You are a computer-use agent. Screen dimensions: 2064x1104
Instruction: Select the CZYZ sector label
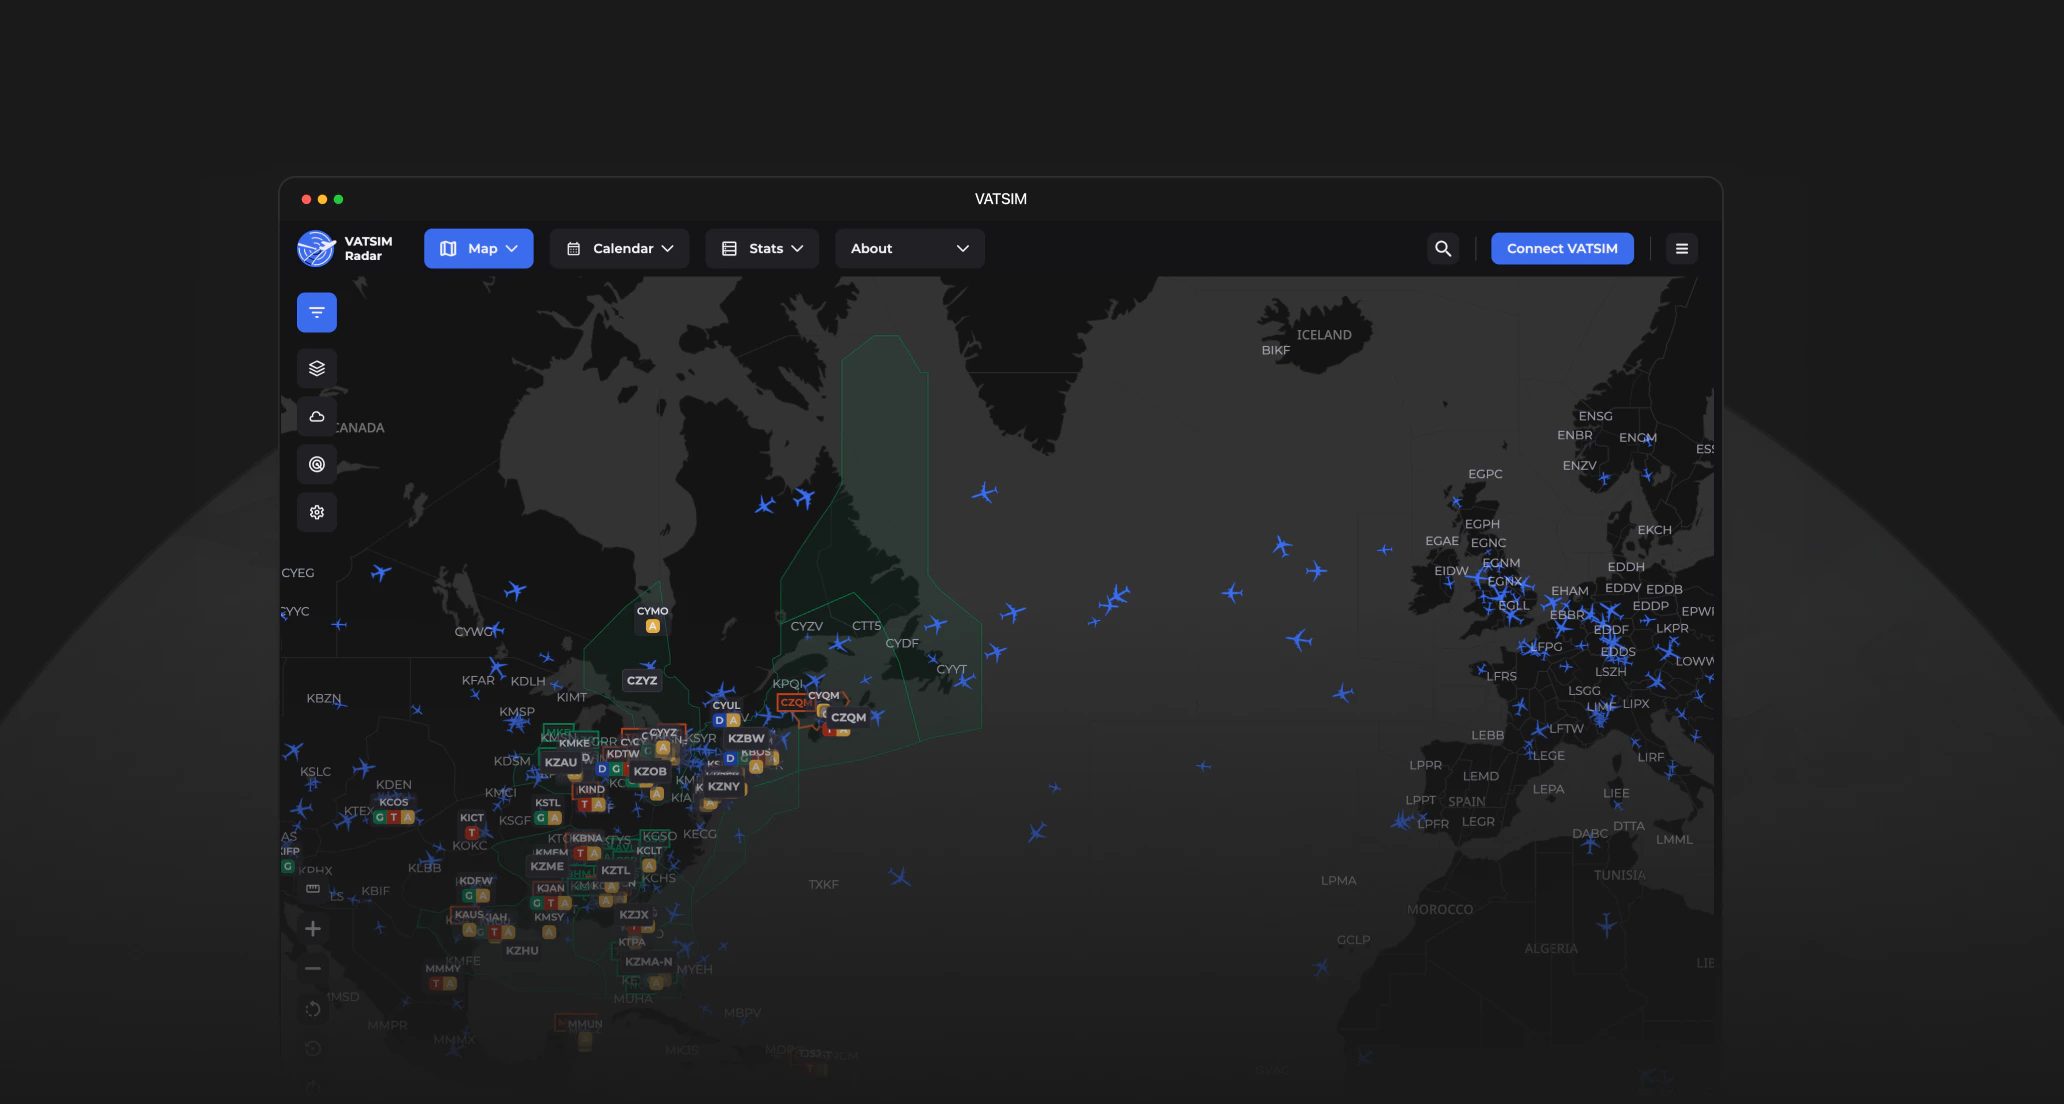(642, 680)
